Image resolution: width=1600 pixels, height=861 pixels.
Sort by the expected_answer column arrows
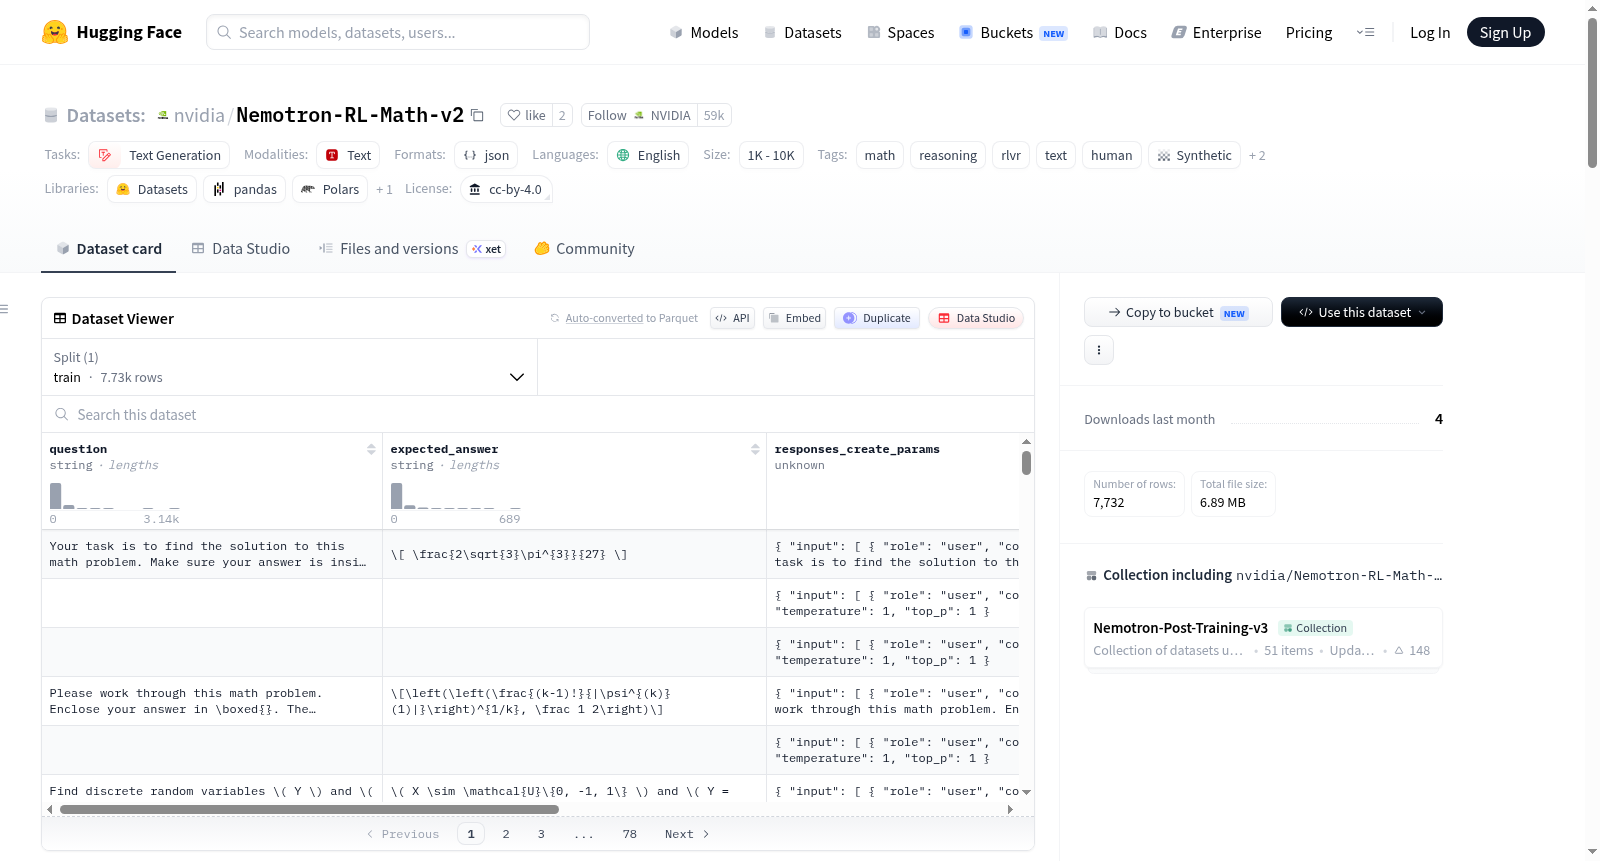click(x=755, y=450)
